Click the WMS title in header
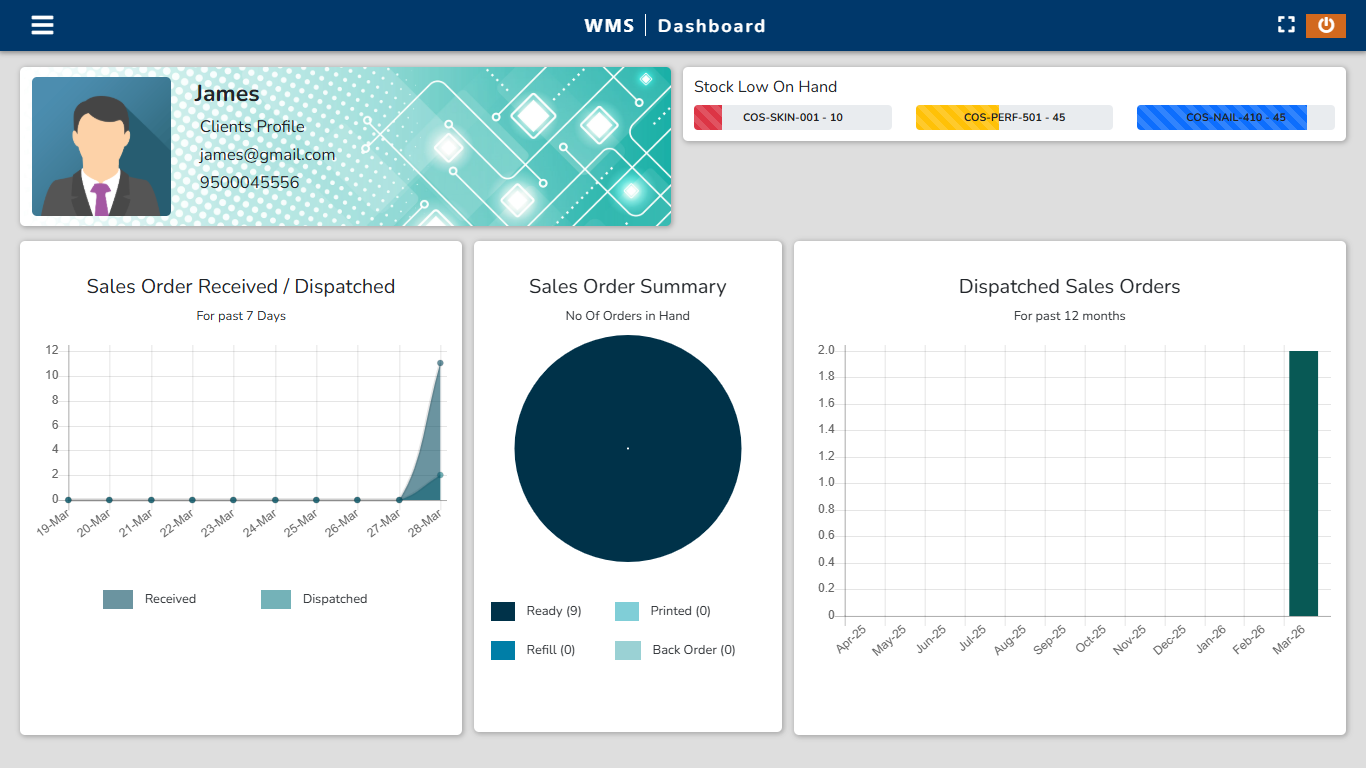 click(609, 26)
